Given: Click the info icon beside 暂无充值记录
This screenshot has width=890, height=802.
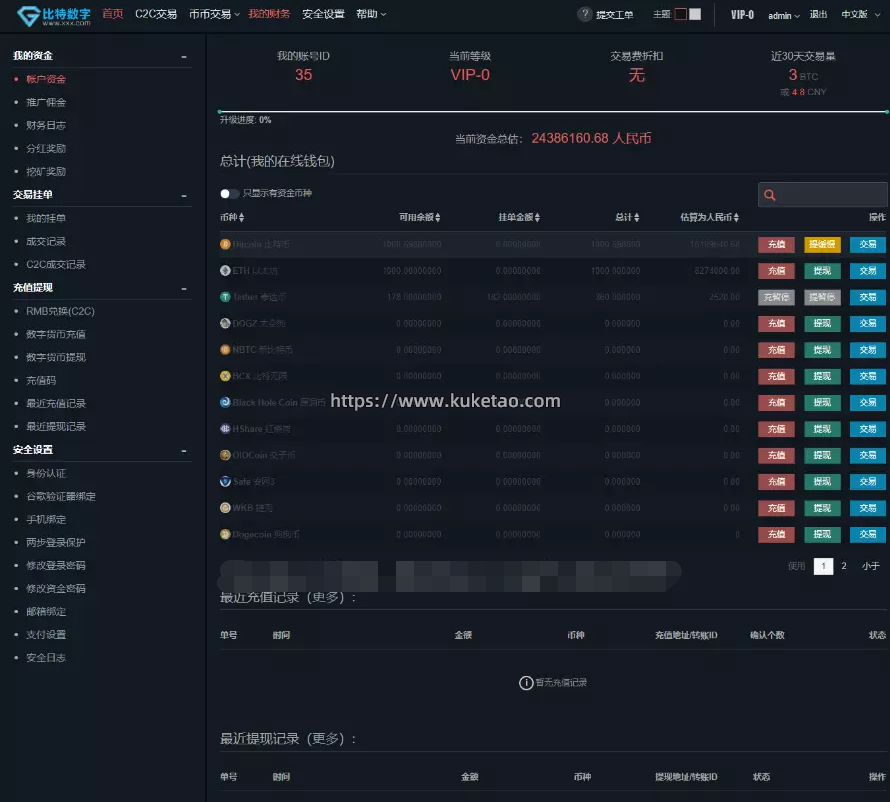Looking at the screenshot, I should pos(526,683).
